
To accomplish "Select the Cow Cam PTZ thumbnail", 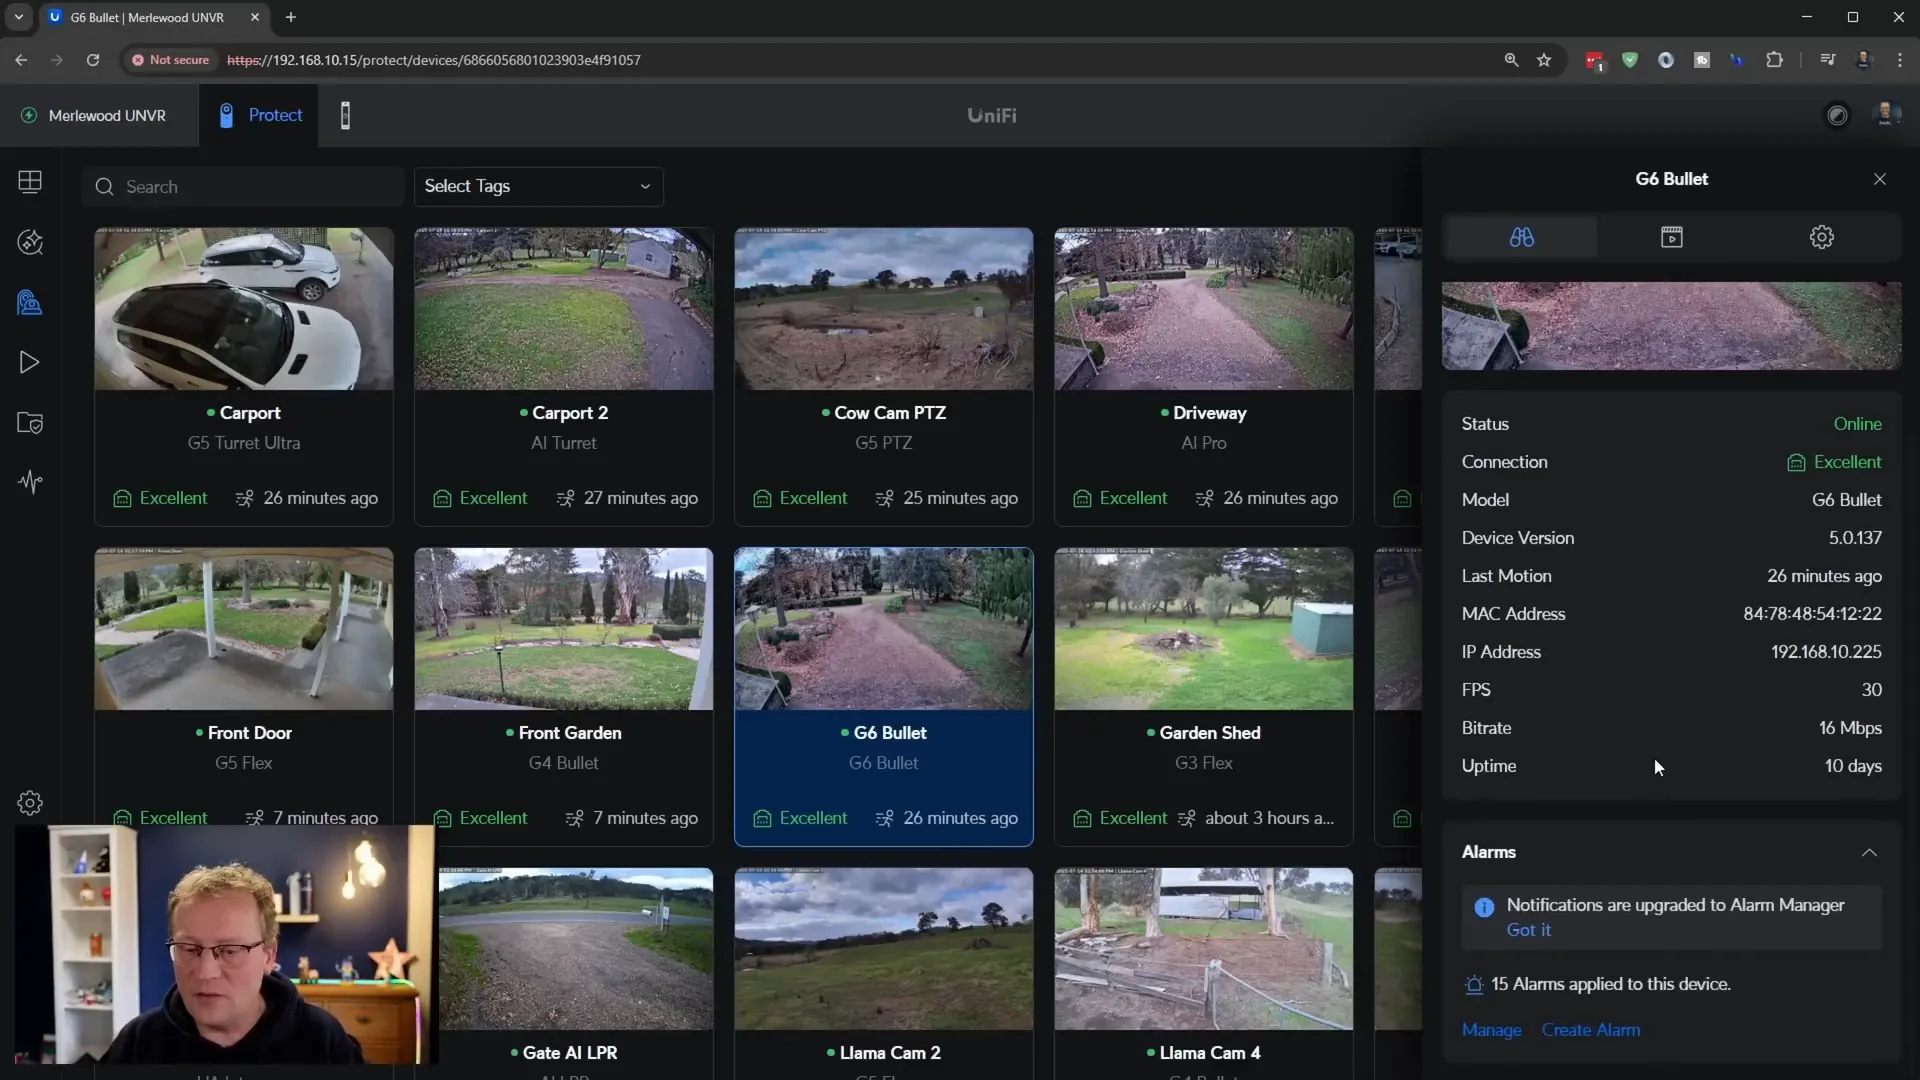I will 884,309.
